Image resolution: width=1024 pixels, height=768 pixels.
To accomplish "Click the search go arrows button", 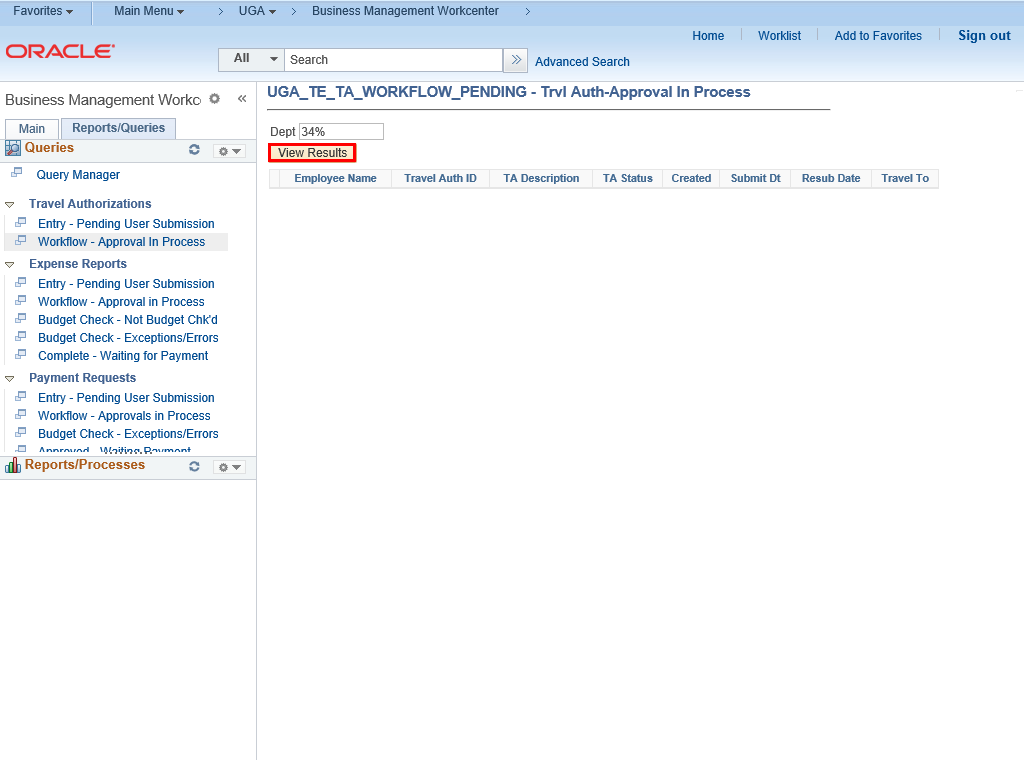I will coord(515,60).
